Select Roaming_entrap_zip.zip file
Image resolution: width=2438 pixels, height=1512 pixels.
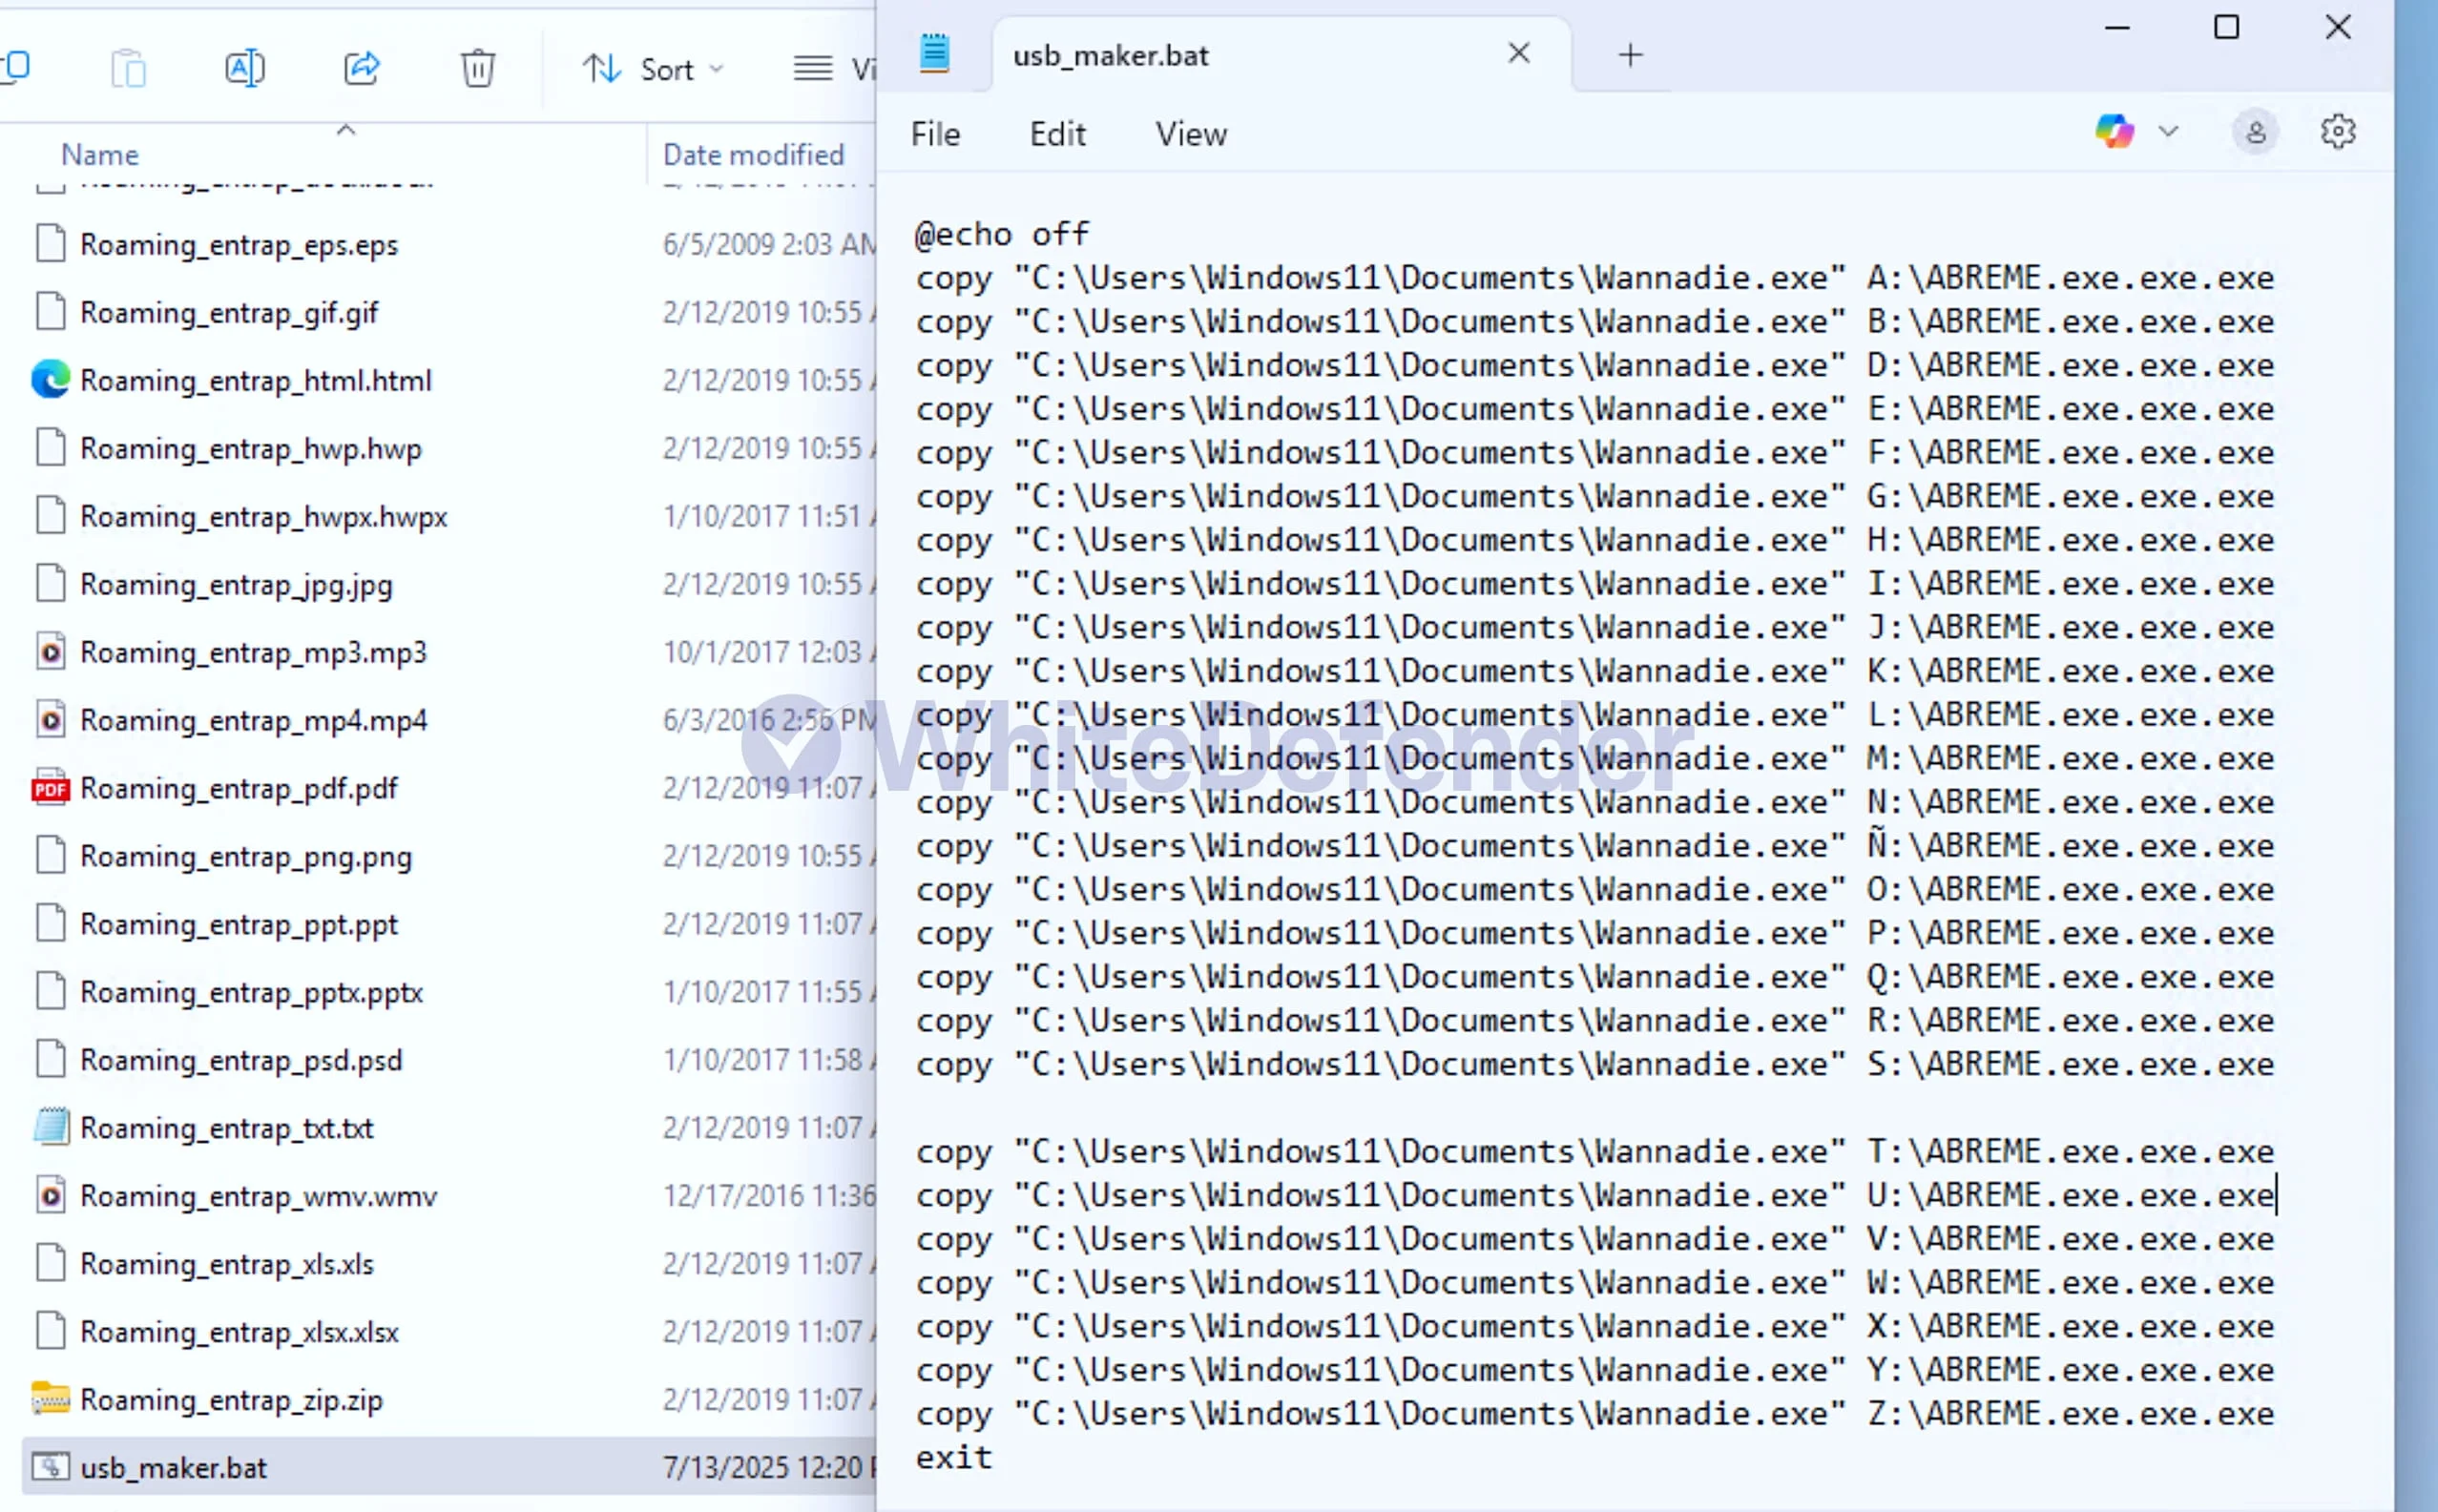(x=231, y=1399)
